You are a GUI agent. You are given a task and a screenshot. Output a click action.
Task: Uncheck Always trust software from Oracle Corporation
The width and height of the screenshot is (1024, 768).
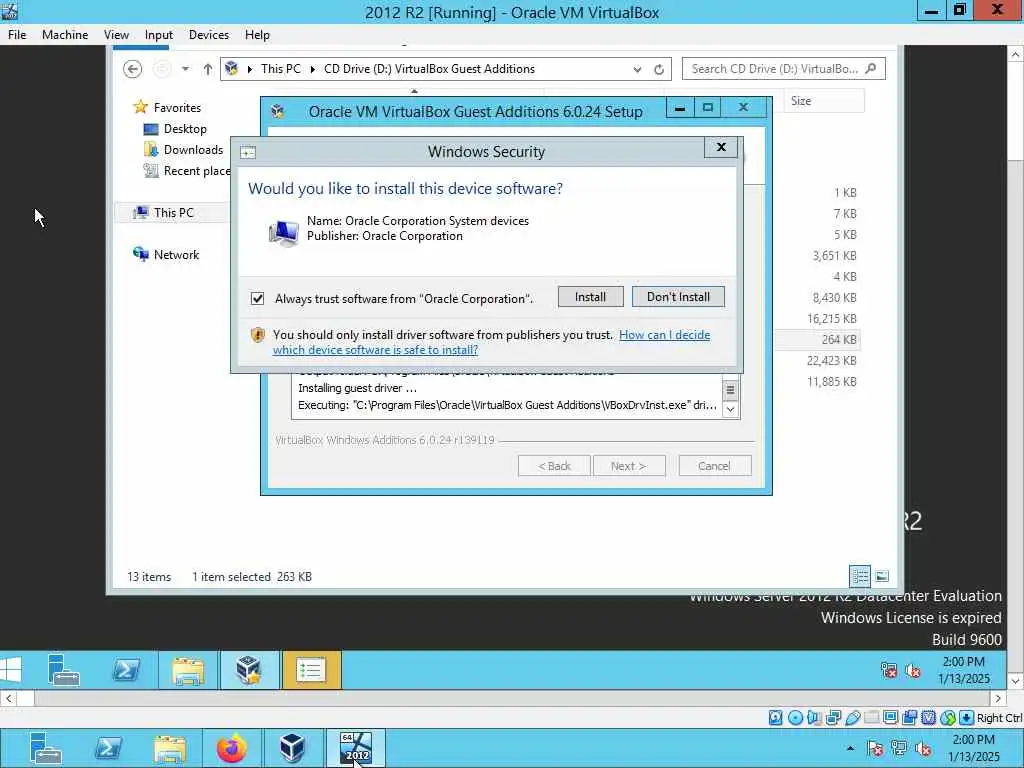tap(257, 298)
